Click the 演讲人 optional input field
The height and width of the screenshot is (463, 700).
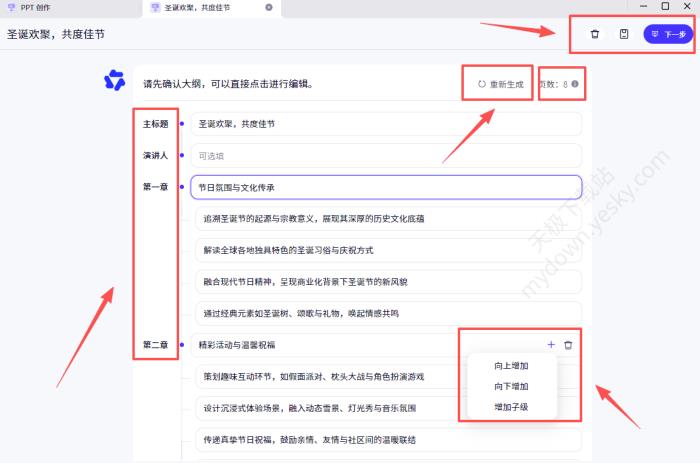click(x=385, y=155)
